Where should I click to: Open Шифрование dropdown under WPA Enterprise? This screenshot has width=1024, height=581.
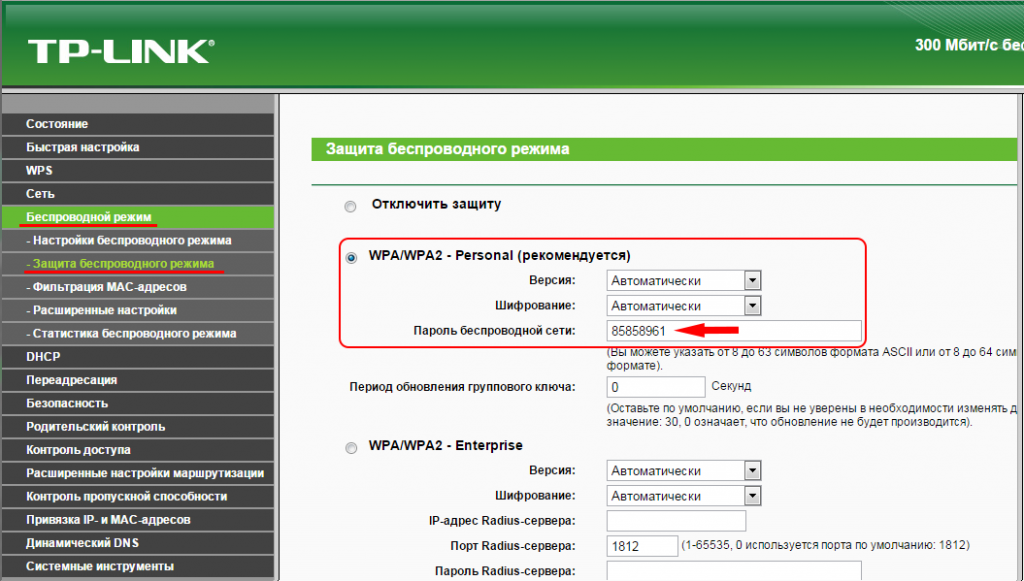684,496
